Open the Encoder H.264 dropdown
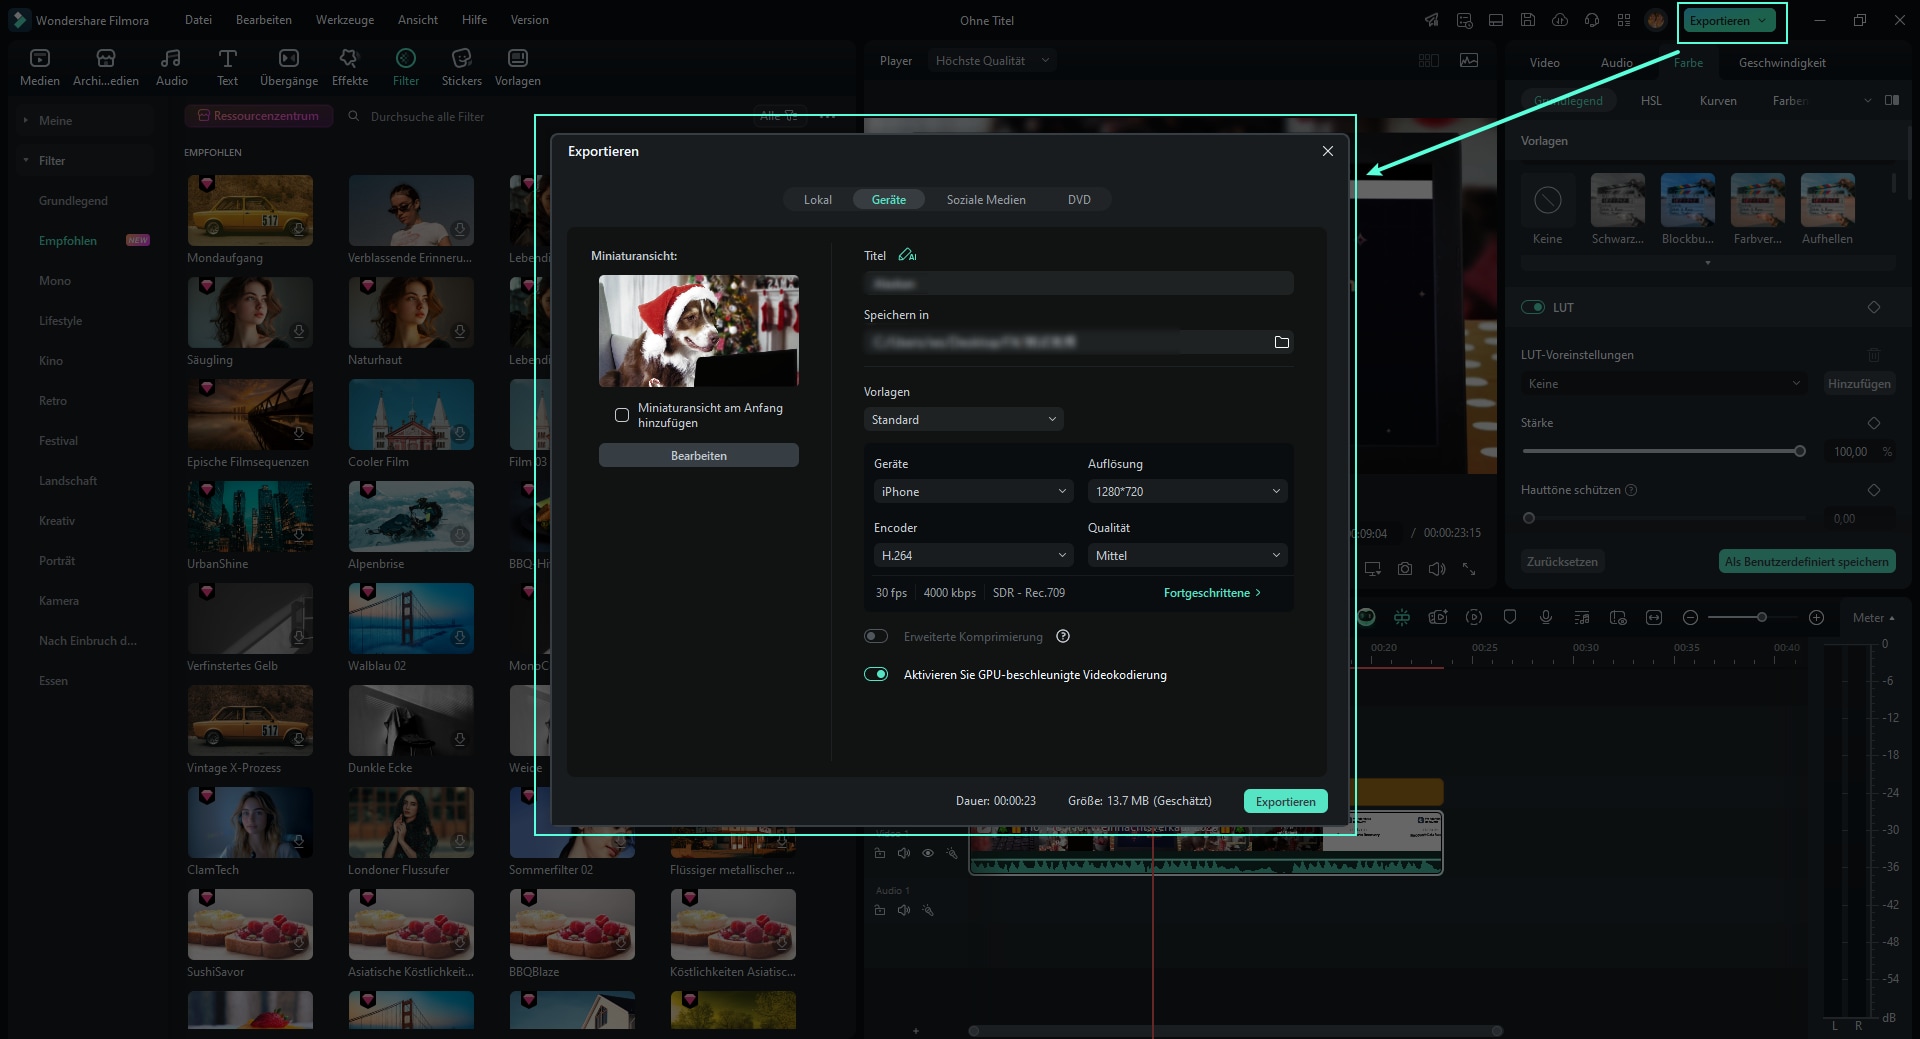 pyautogui.click(x=973, y=555)
